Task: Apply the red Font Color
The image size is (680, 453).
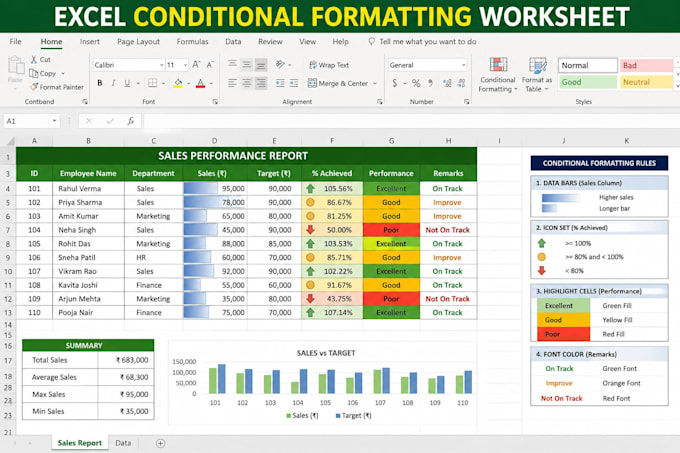Action: (200, 83)
